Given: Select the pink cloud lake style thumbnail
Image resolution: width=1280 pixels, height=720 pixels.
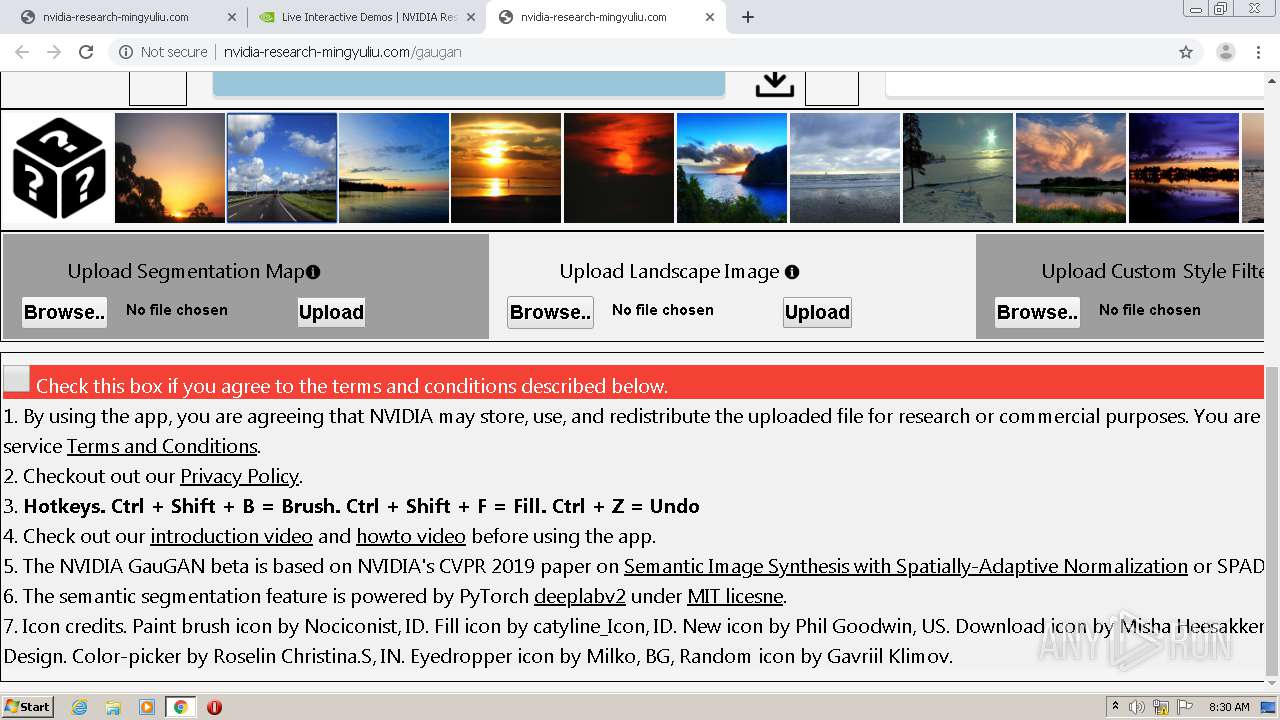Looking at the screenshot, I should click(x=1071, y=168).
